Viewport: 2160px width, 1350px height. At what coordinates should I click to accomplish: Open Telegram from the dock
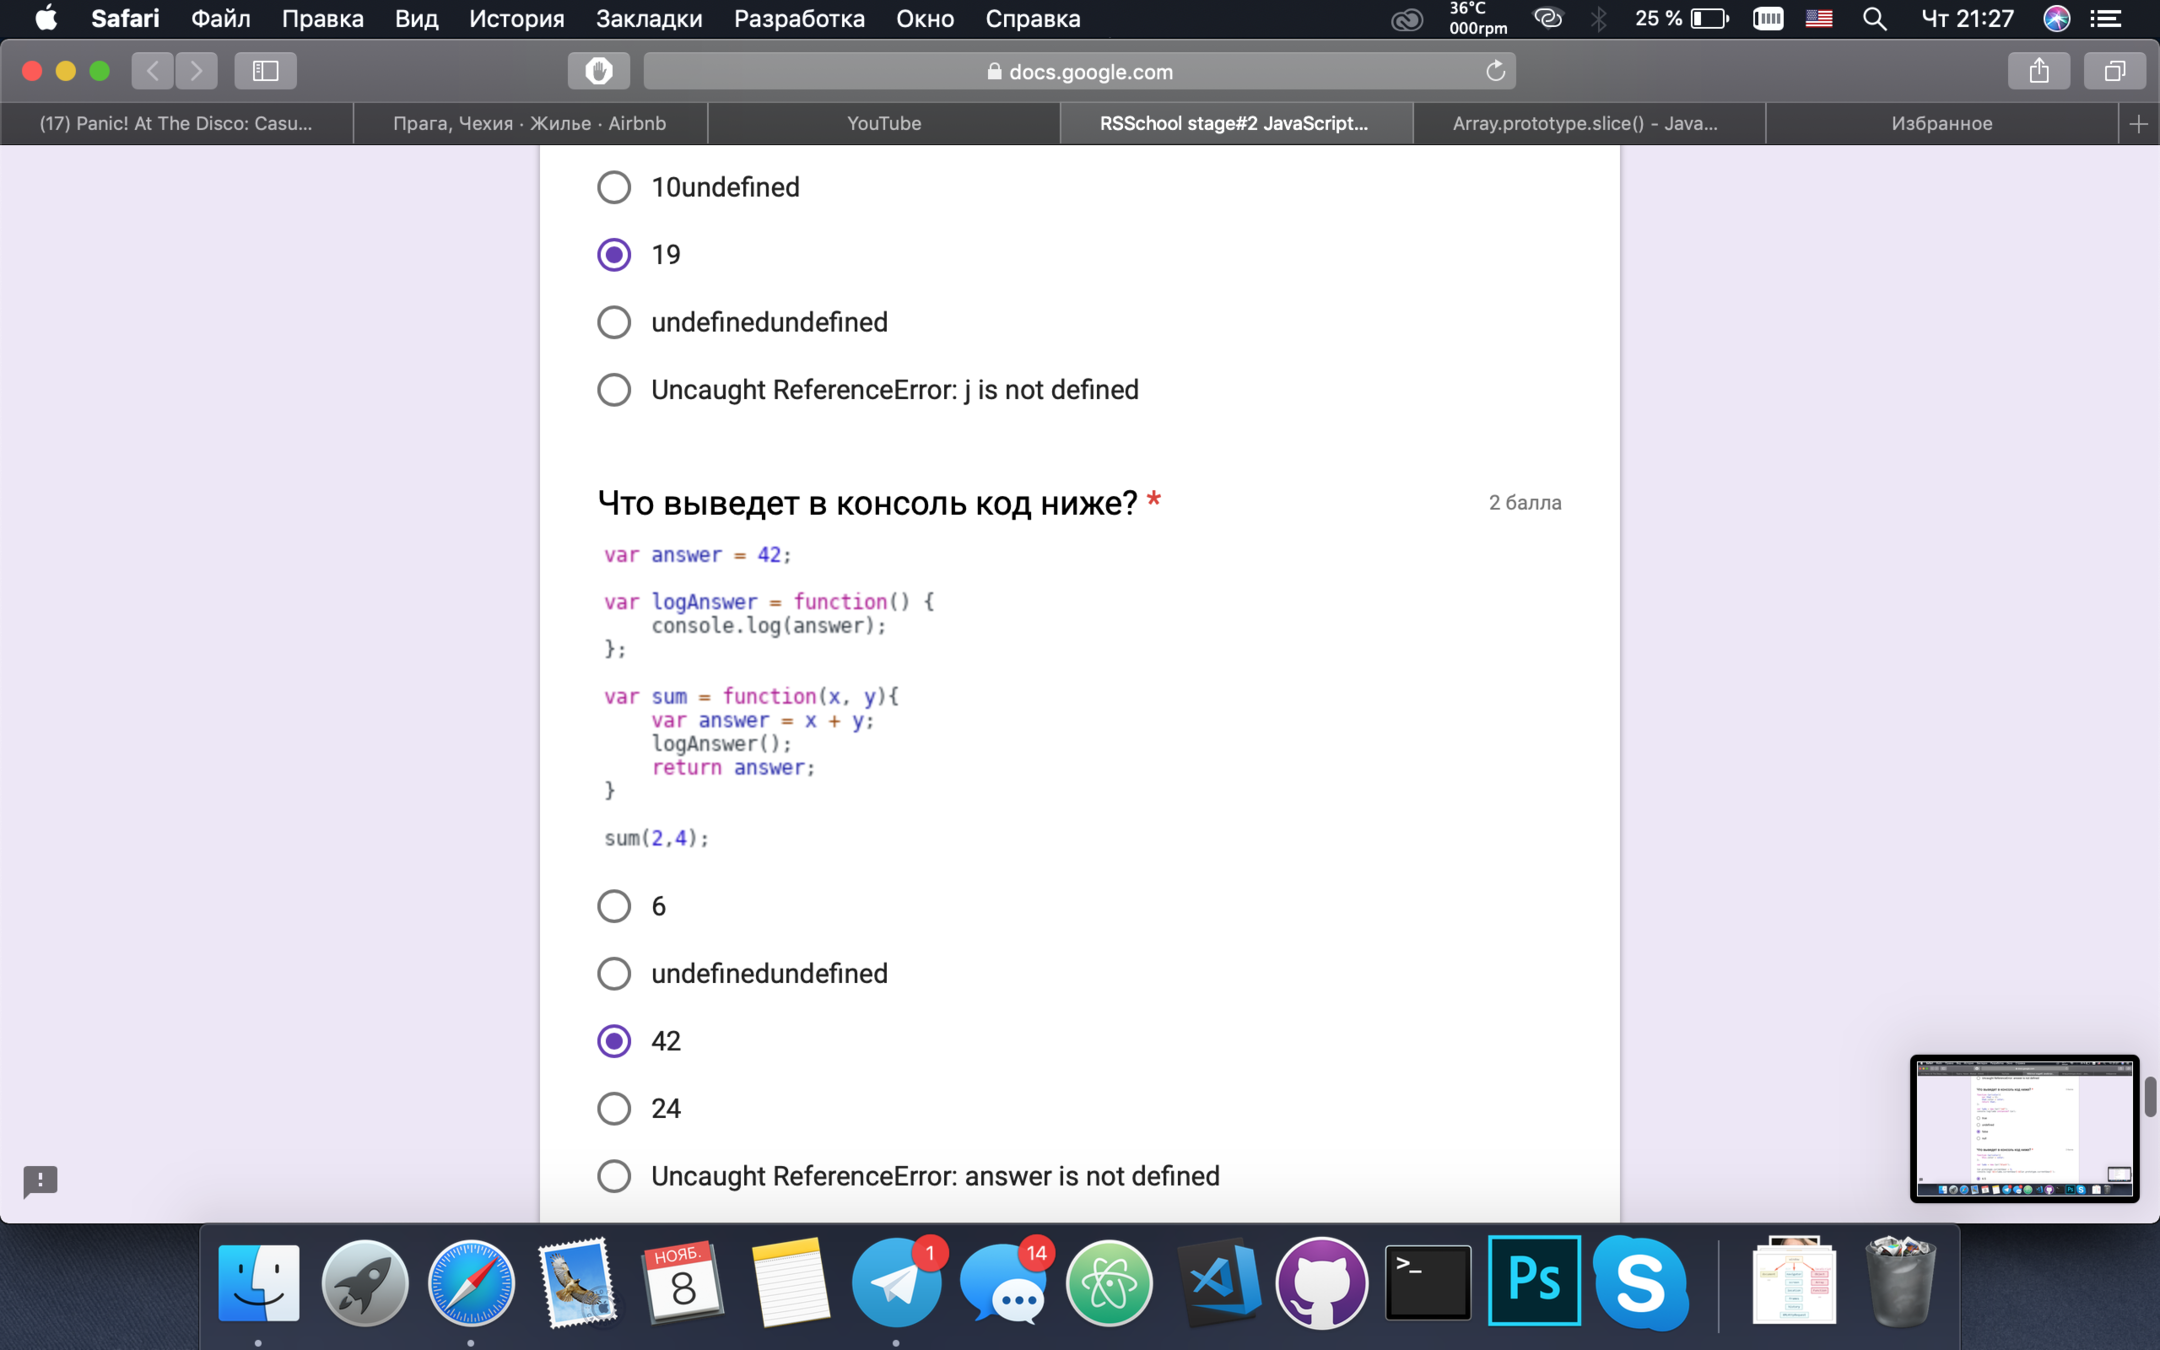point(896,1283)
